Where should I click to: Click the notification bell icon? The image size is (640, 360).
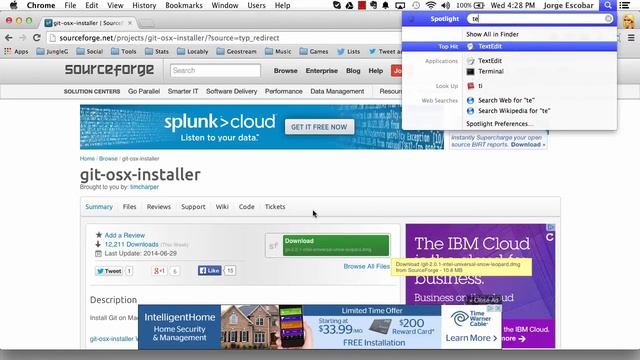pyautogui.click(x=385, y=5)
